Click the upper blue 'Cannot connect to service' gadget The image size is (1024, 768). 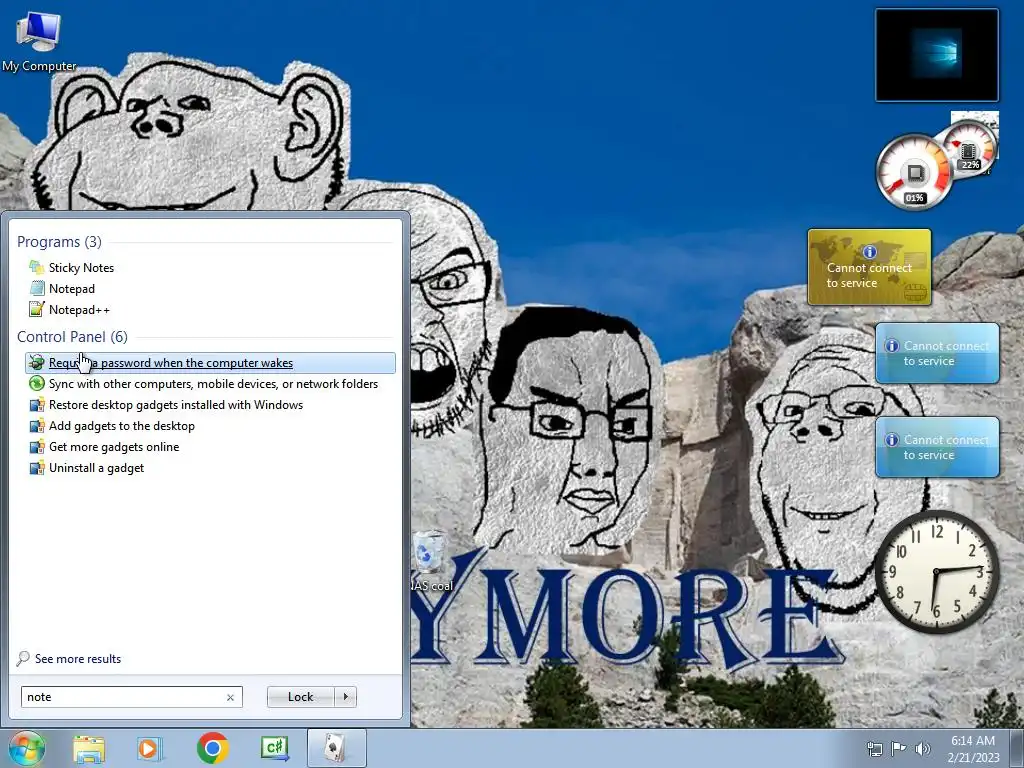point(937,353)
